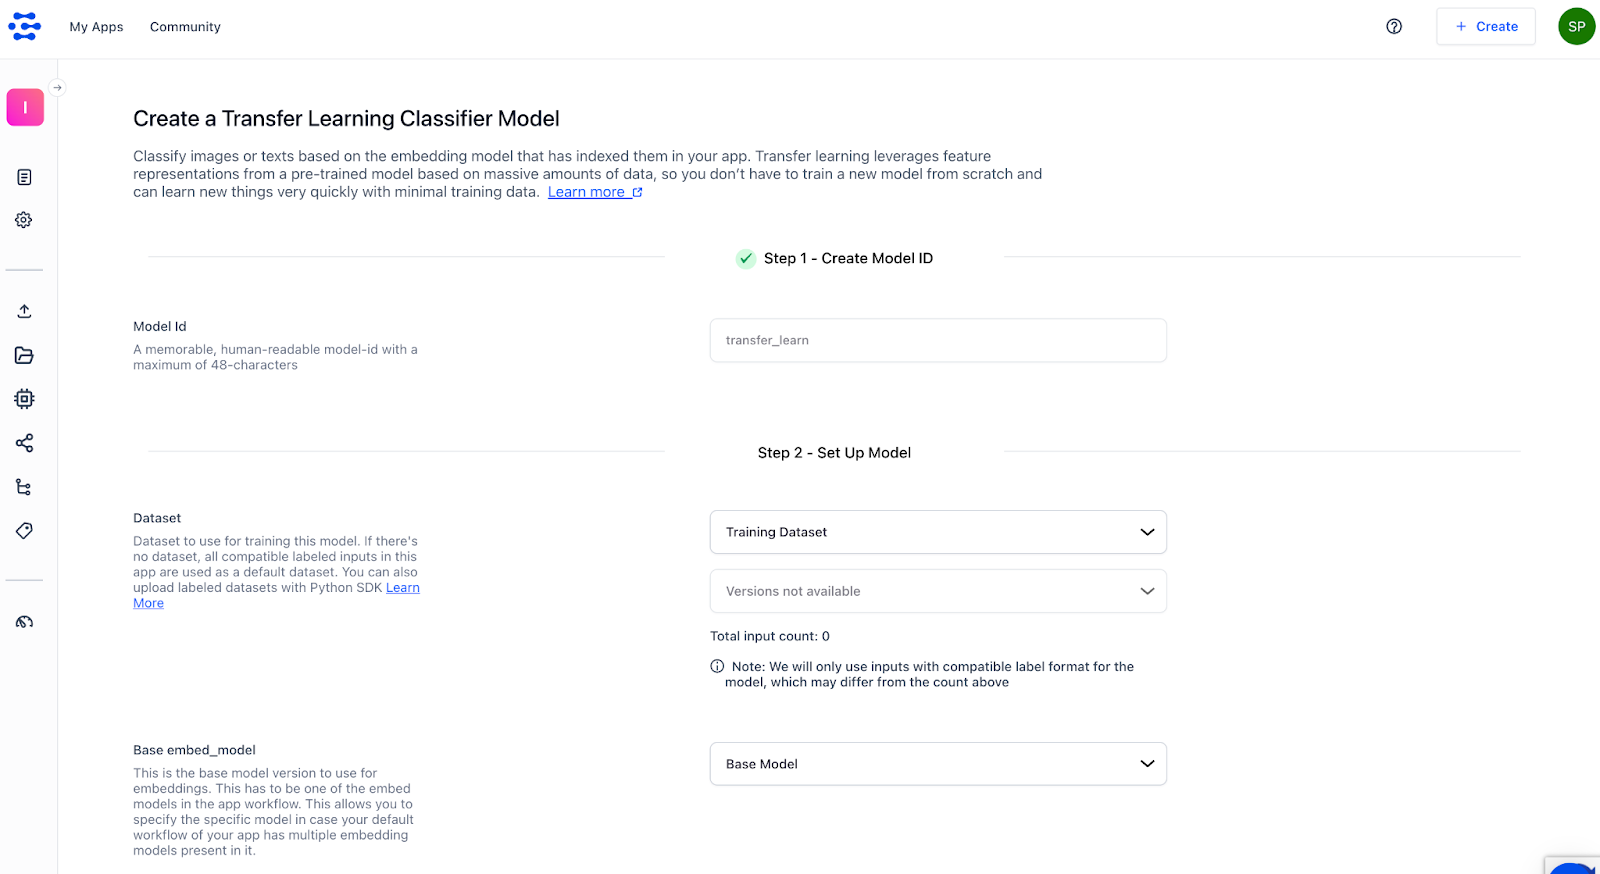The width and height of the screenshot is (1600, 874).
Task: Click the Create button
Action: (x=1486, y=27)
